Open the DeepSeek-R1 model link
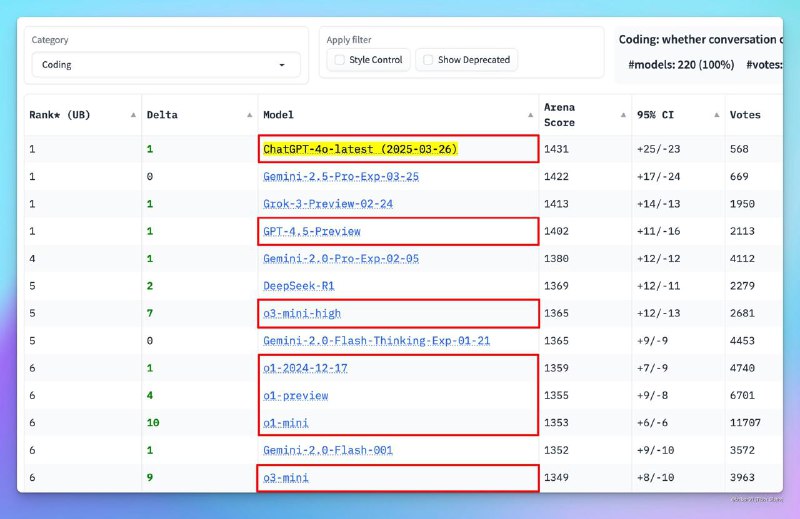The image size is (800, 519). point(299,286)
